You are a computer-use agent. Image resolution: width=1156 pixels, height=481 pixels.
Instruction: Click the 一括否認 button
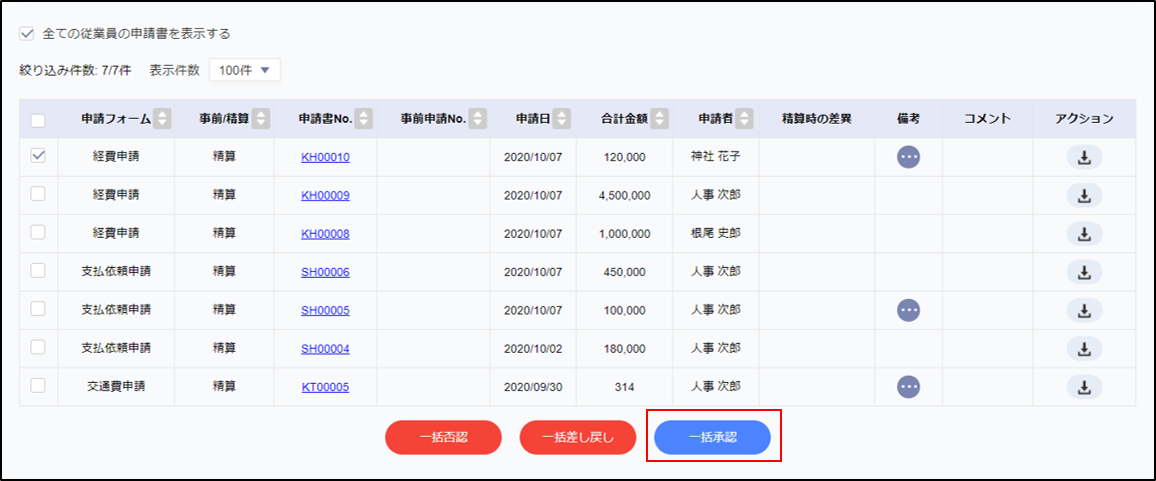click(x=443, y=437)
